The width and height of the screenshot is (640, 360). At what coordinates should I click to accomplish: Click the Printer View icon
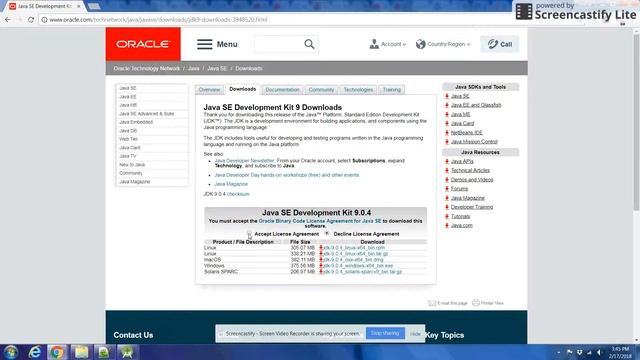(476, 303)
